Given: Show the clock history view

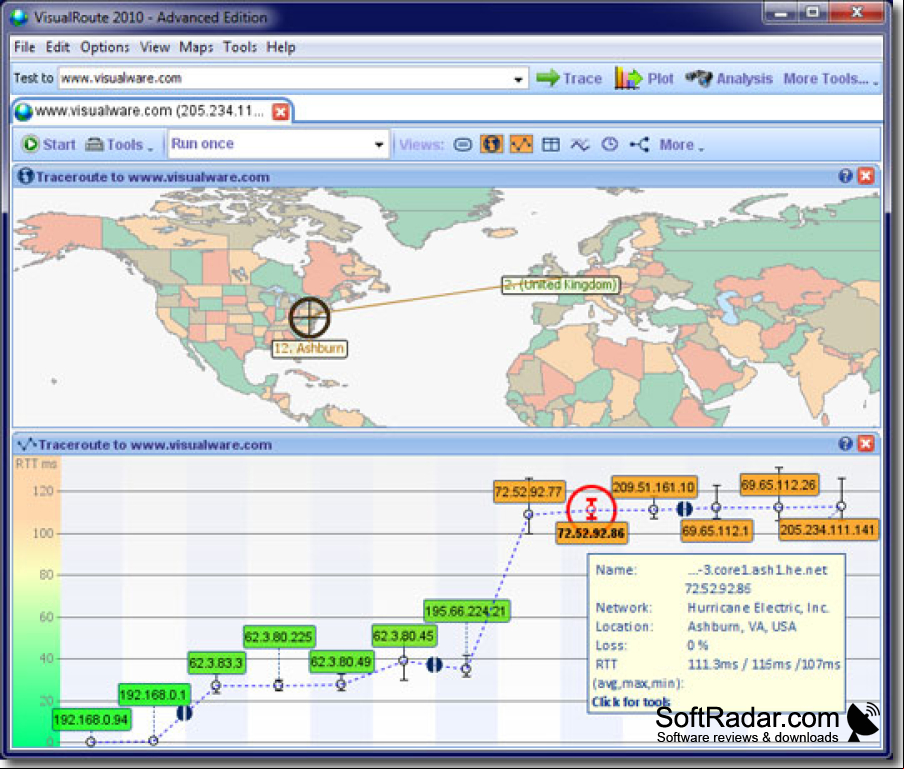Looking at the screenshot, I should 609,144.
